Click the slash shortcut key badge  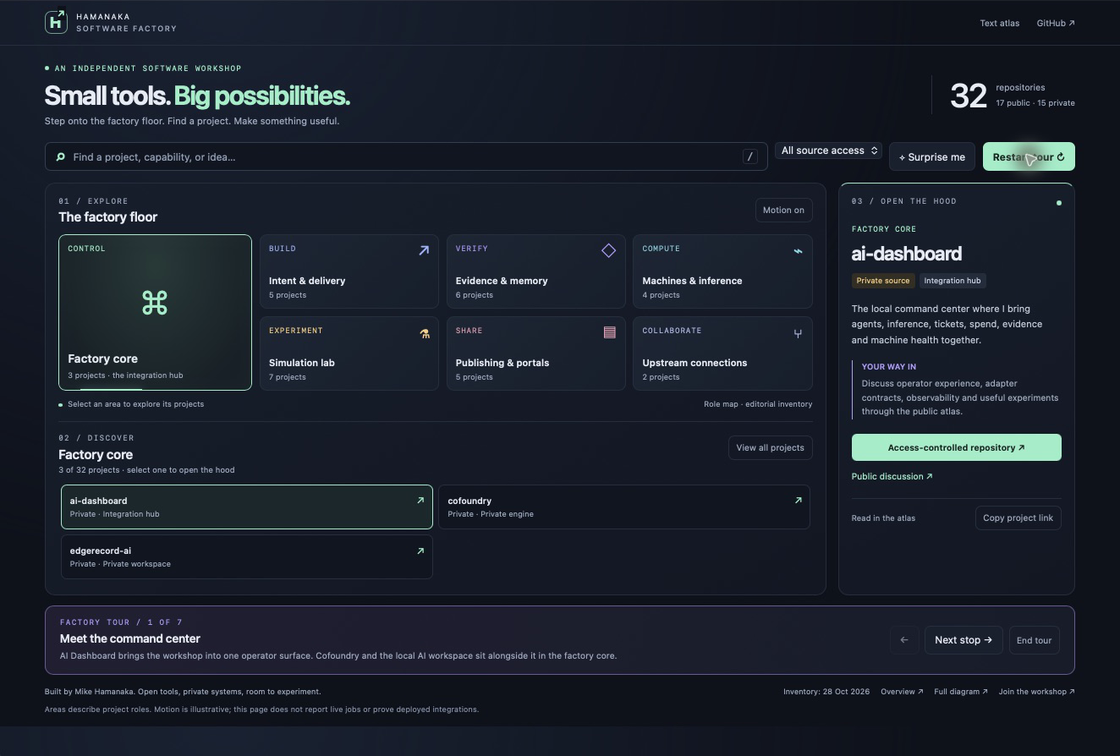click(x=750, y=156)
